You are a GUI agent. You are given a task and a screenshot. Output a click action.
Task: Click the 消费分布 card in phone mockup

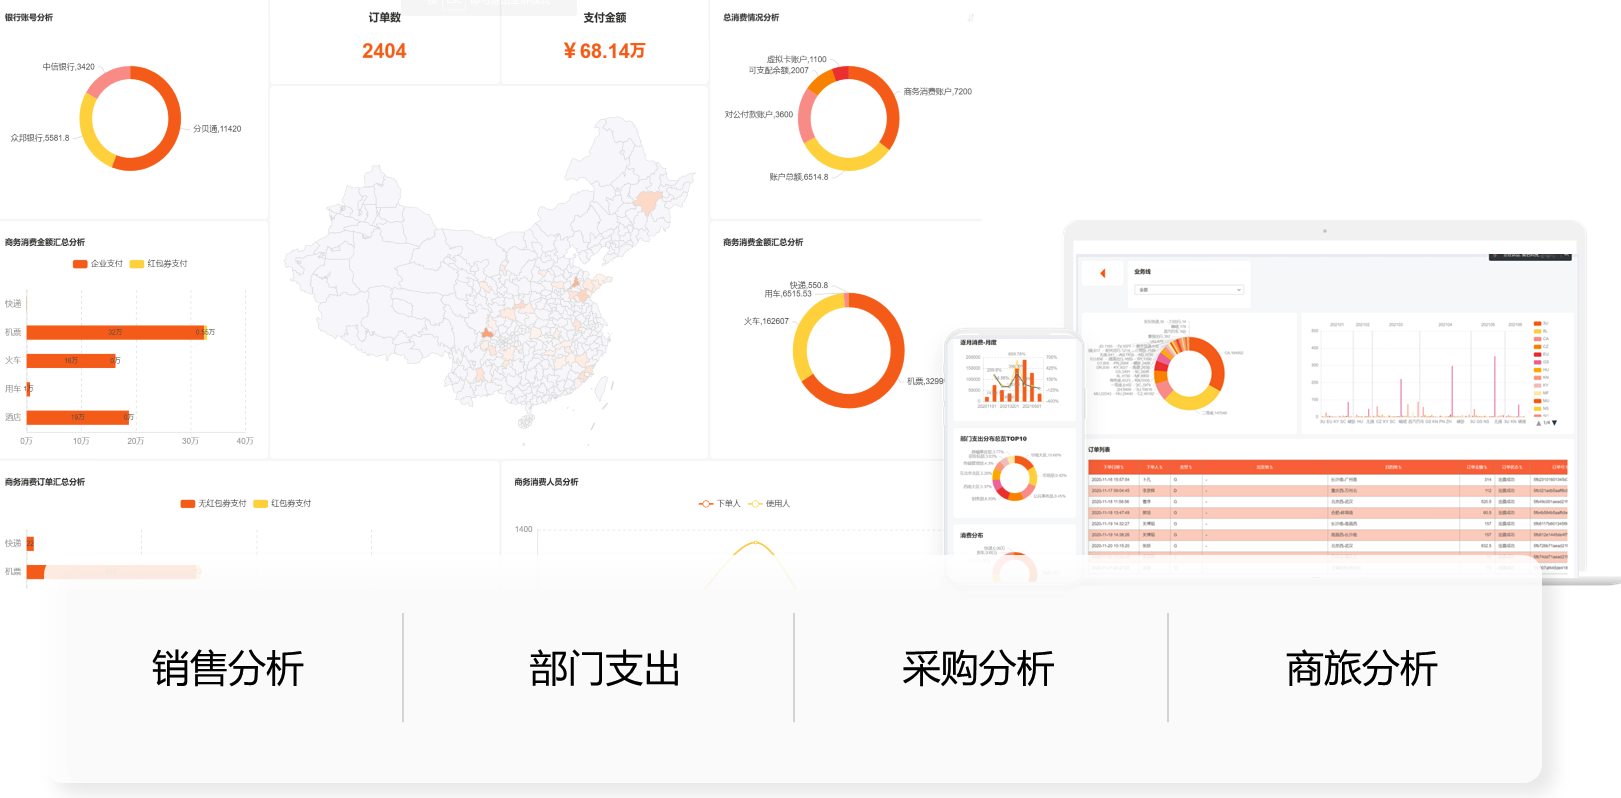[x=1014, y=554]
